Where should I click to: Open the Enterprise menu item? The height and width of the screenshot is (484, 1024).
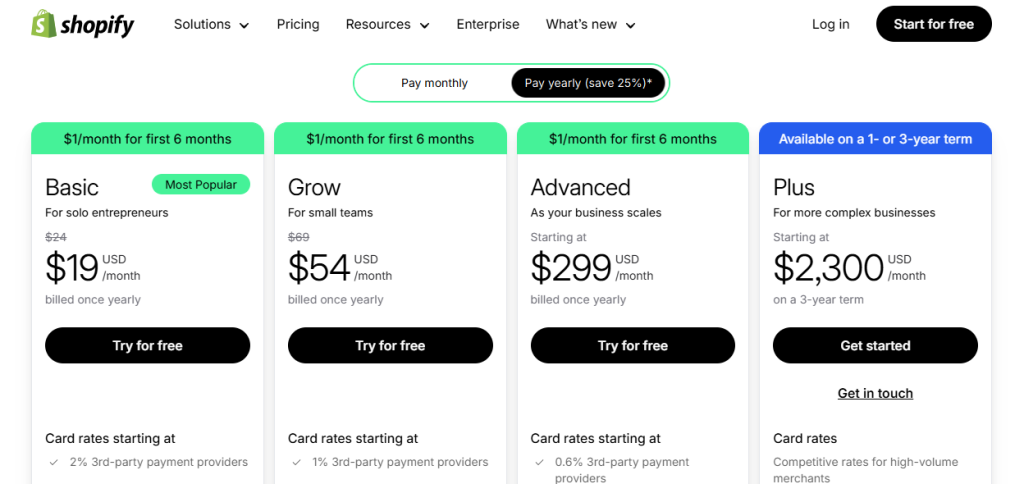(488, 24)
